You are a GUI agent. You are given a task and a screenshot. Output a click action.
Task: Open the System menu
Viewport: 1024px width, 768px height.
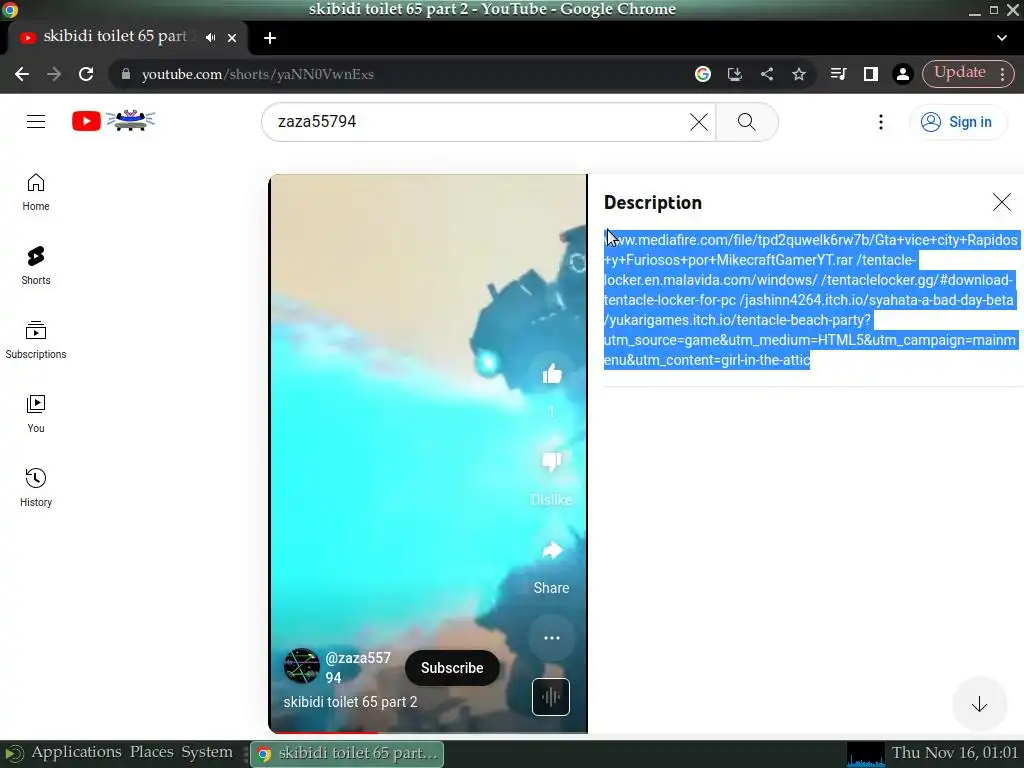point(206,752)
